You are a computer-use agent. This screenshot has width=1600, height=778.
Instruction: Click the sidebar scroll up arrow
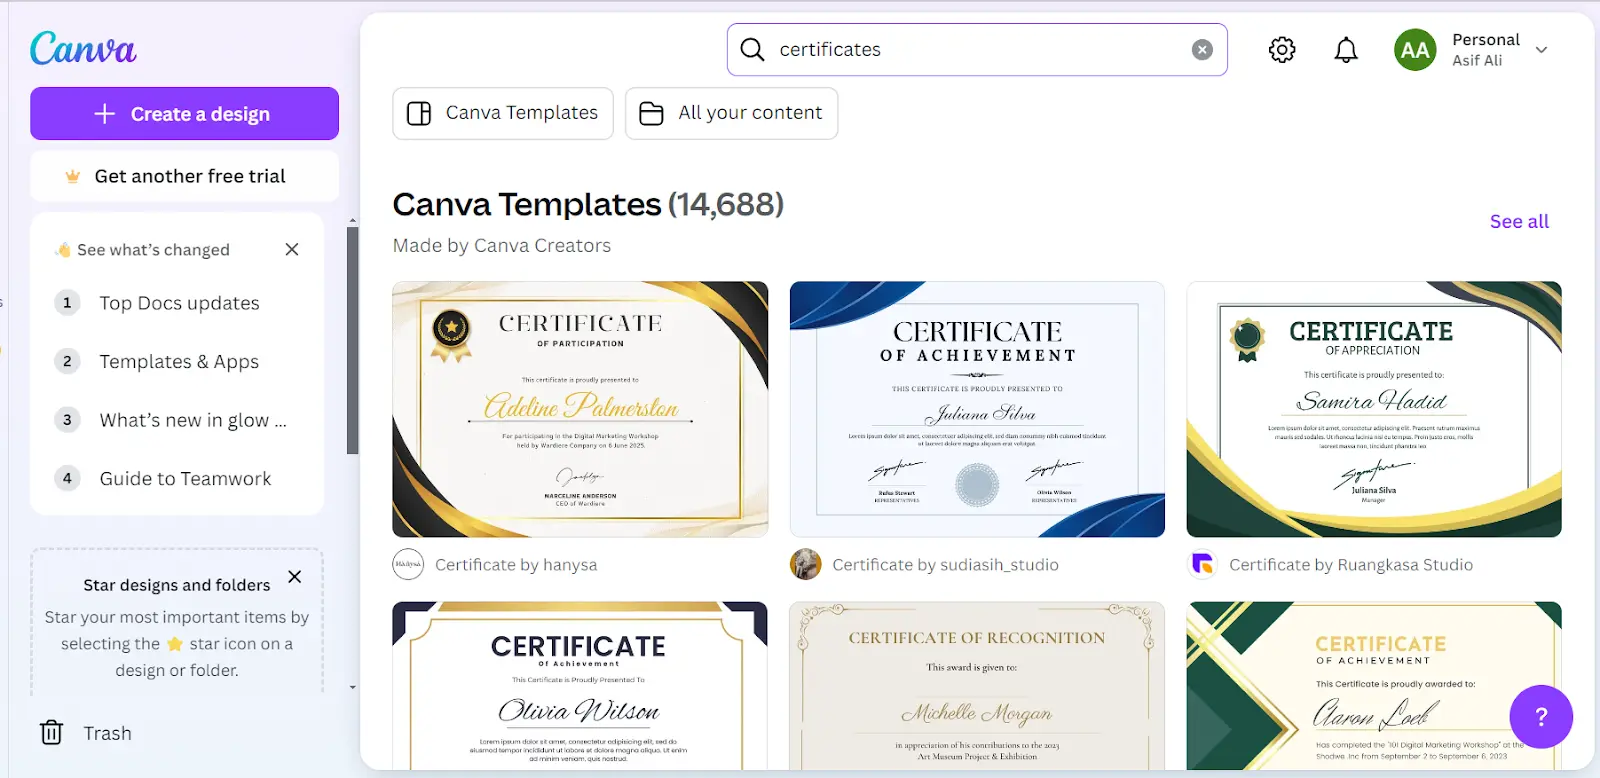pos(352,220)
